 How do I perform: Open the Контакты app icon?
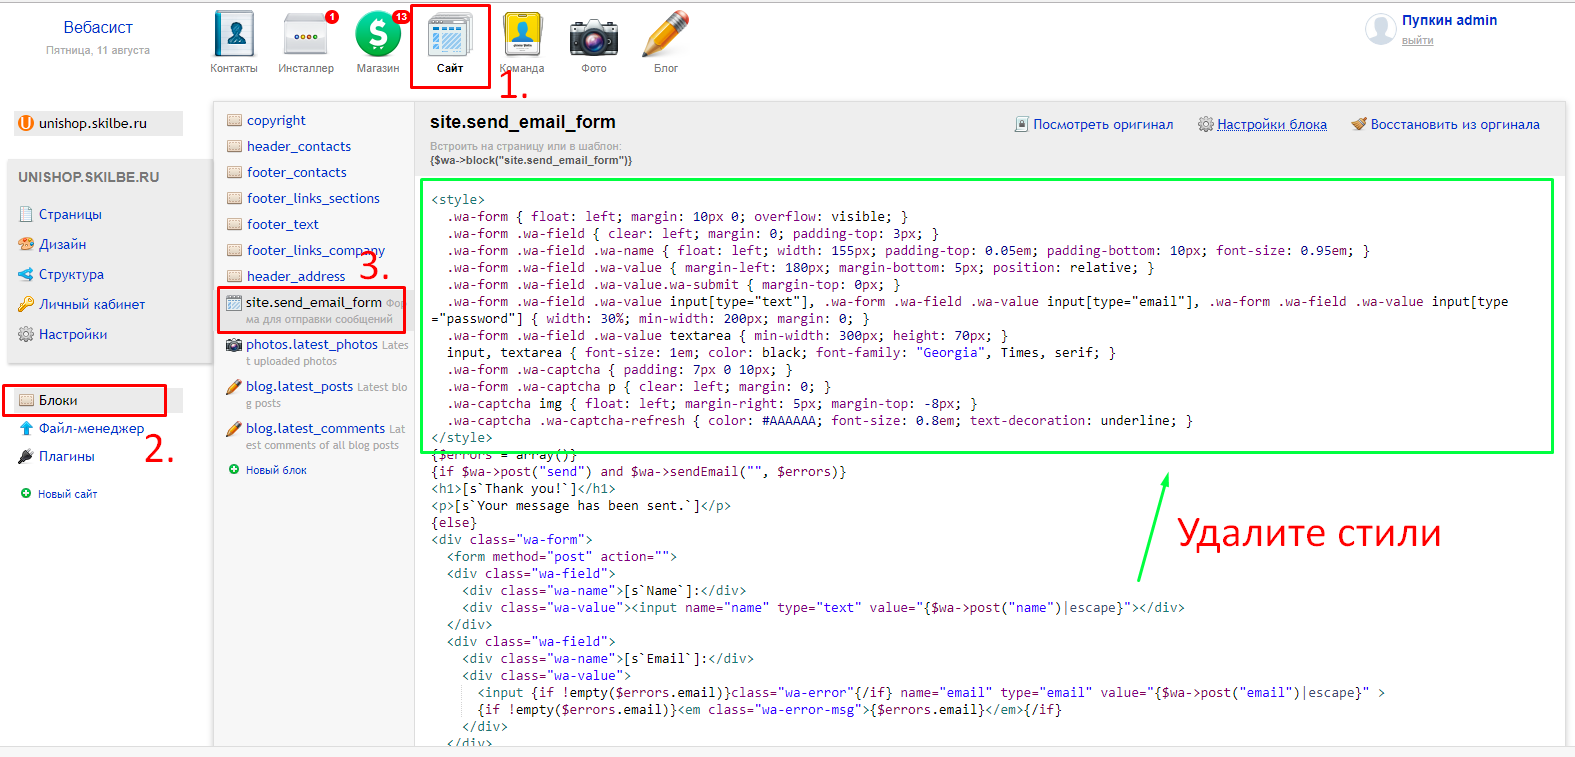coord(234,36)
